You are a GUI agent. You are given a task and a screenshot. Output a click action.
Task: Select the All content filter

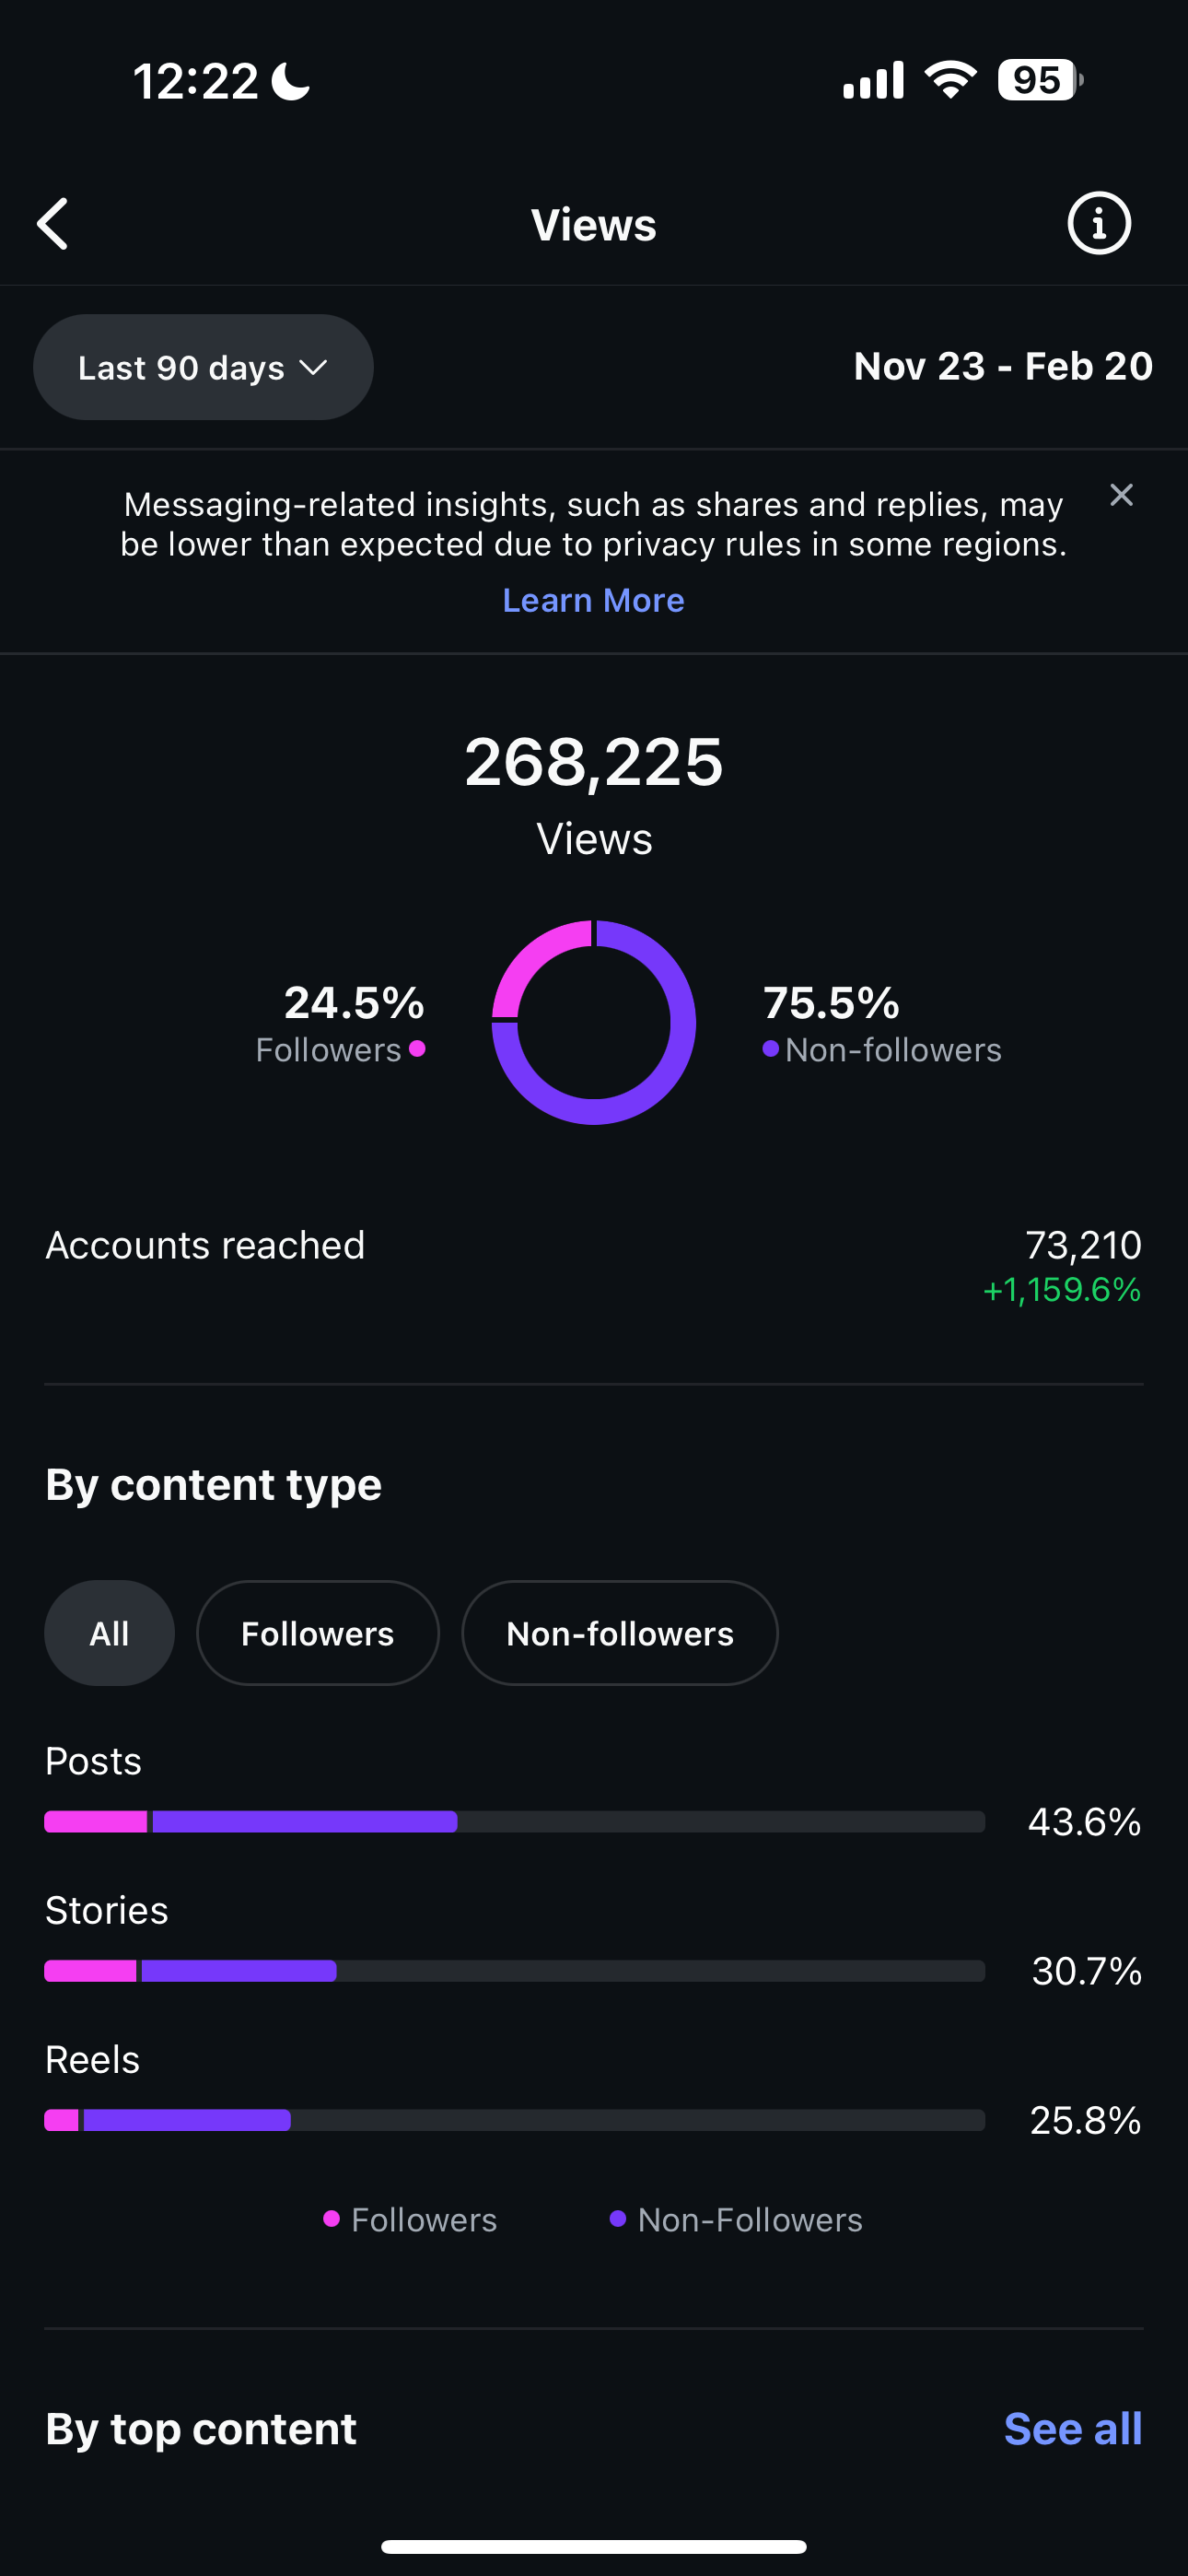point(109,1633)
